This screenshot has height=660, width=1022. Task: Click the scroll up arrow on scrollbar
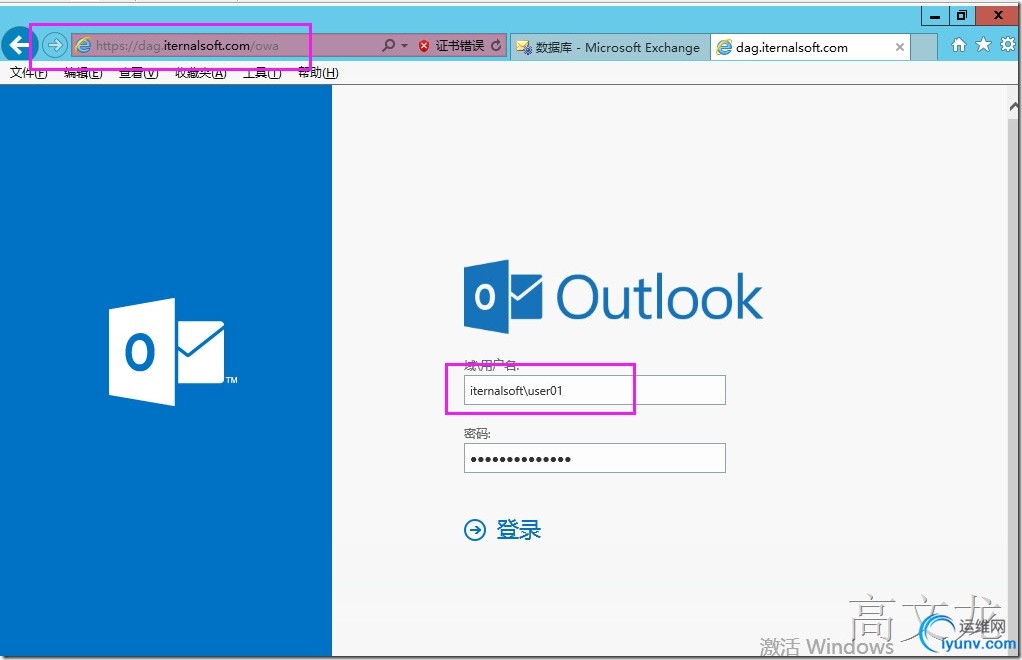1014,106
